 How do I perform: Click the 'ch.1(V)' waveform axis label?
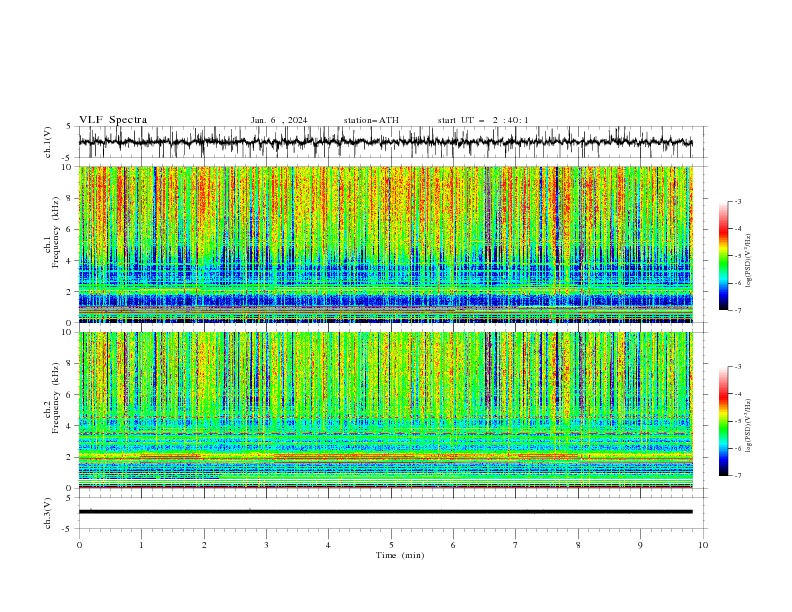48,142
